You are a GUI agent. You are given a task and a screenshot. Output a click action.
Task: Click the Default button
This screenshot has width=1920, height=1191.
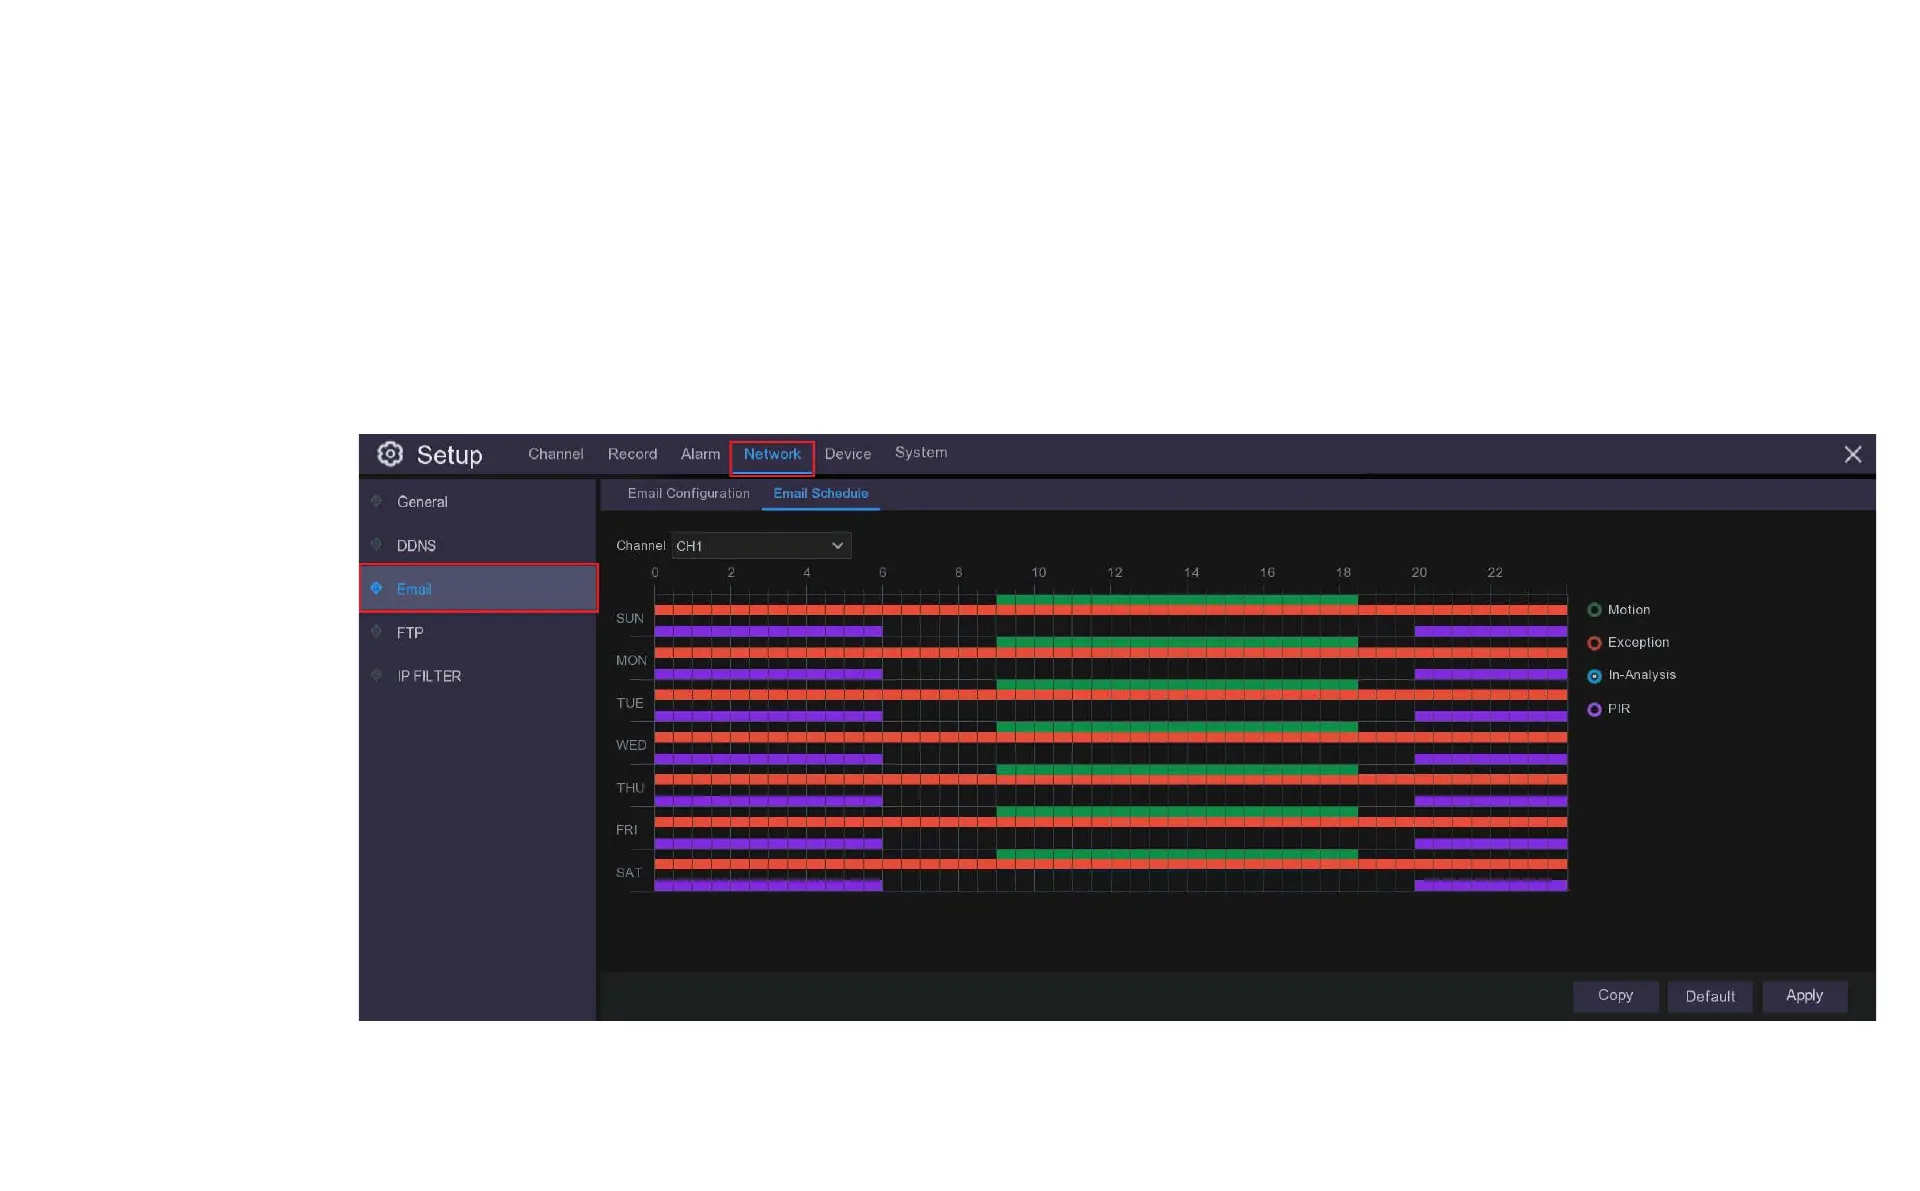(1709, 996)
